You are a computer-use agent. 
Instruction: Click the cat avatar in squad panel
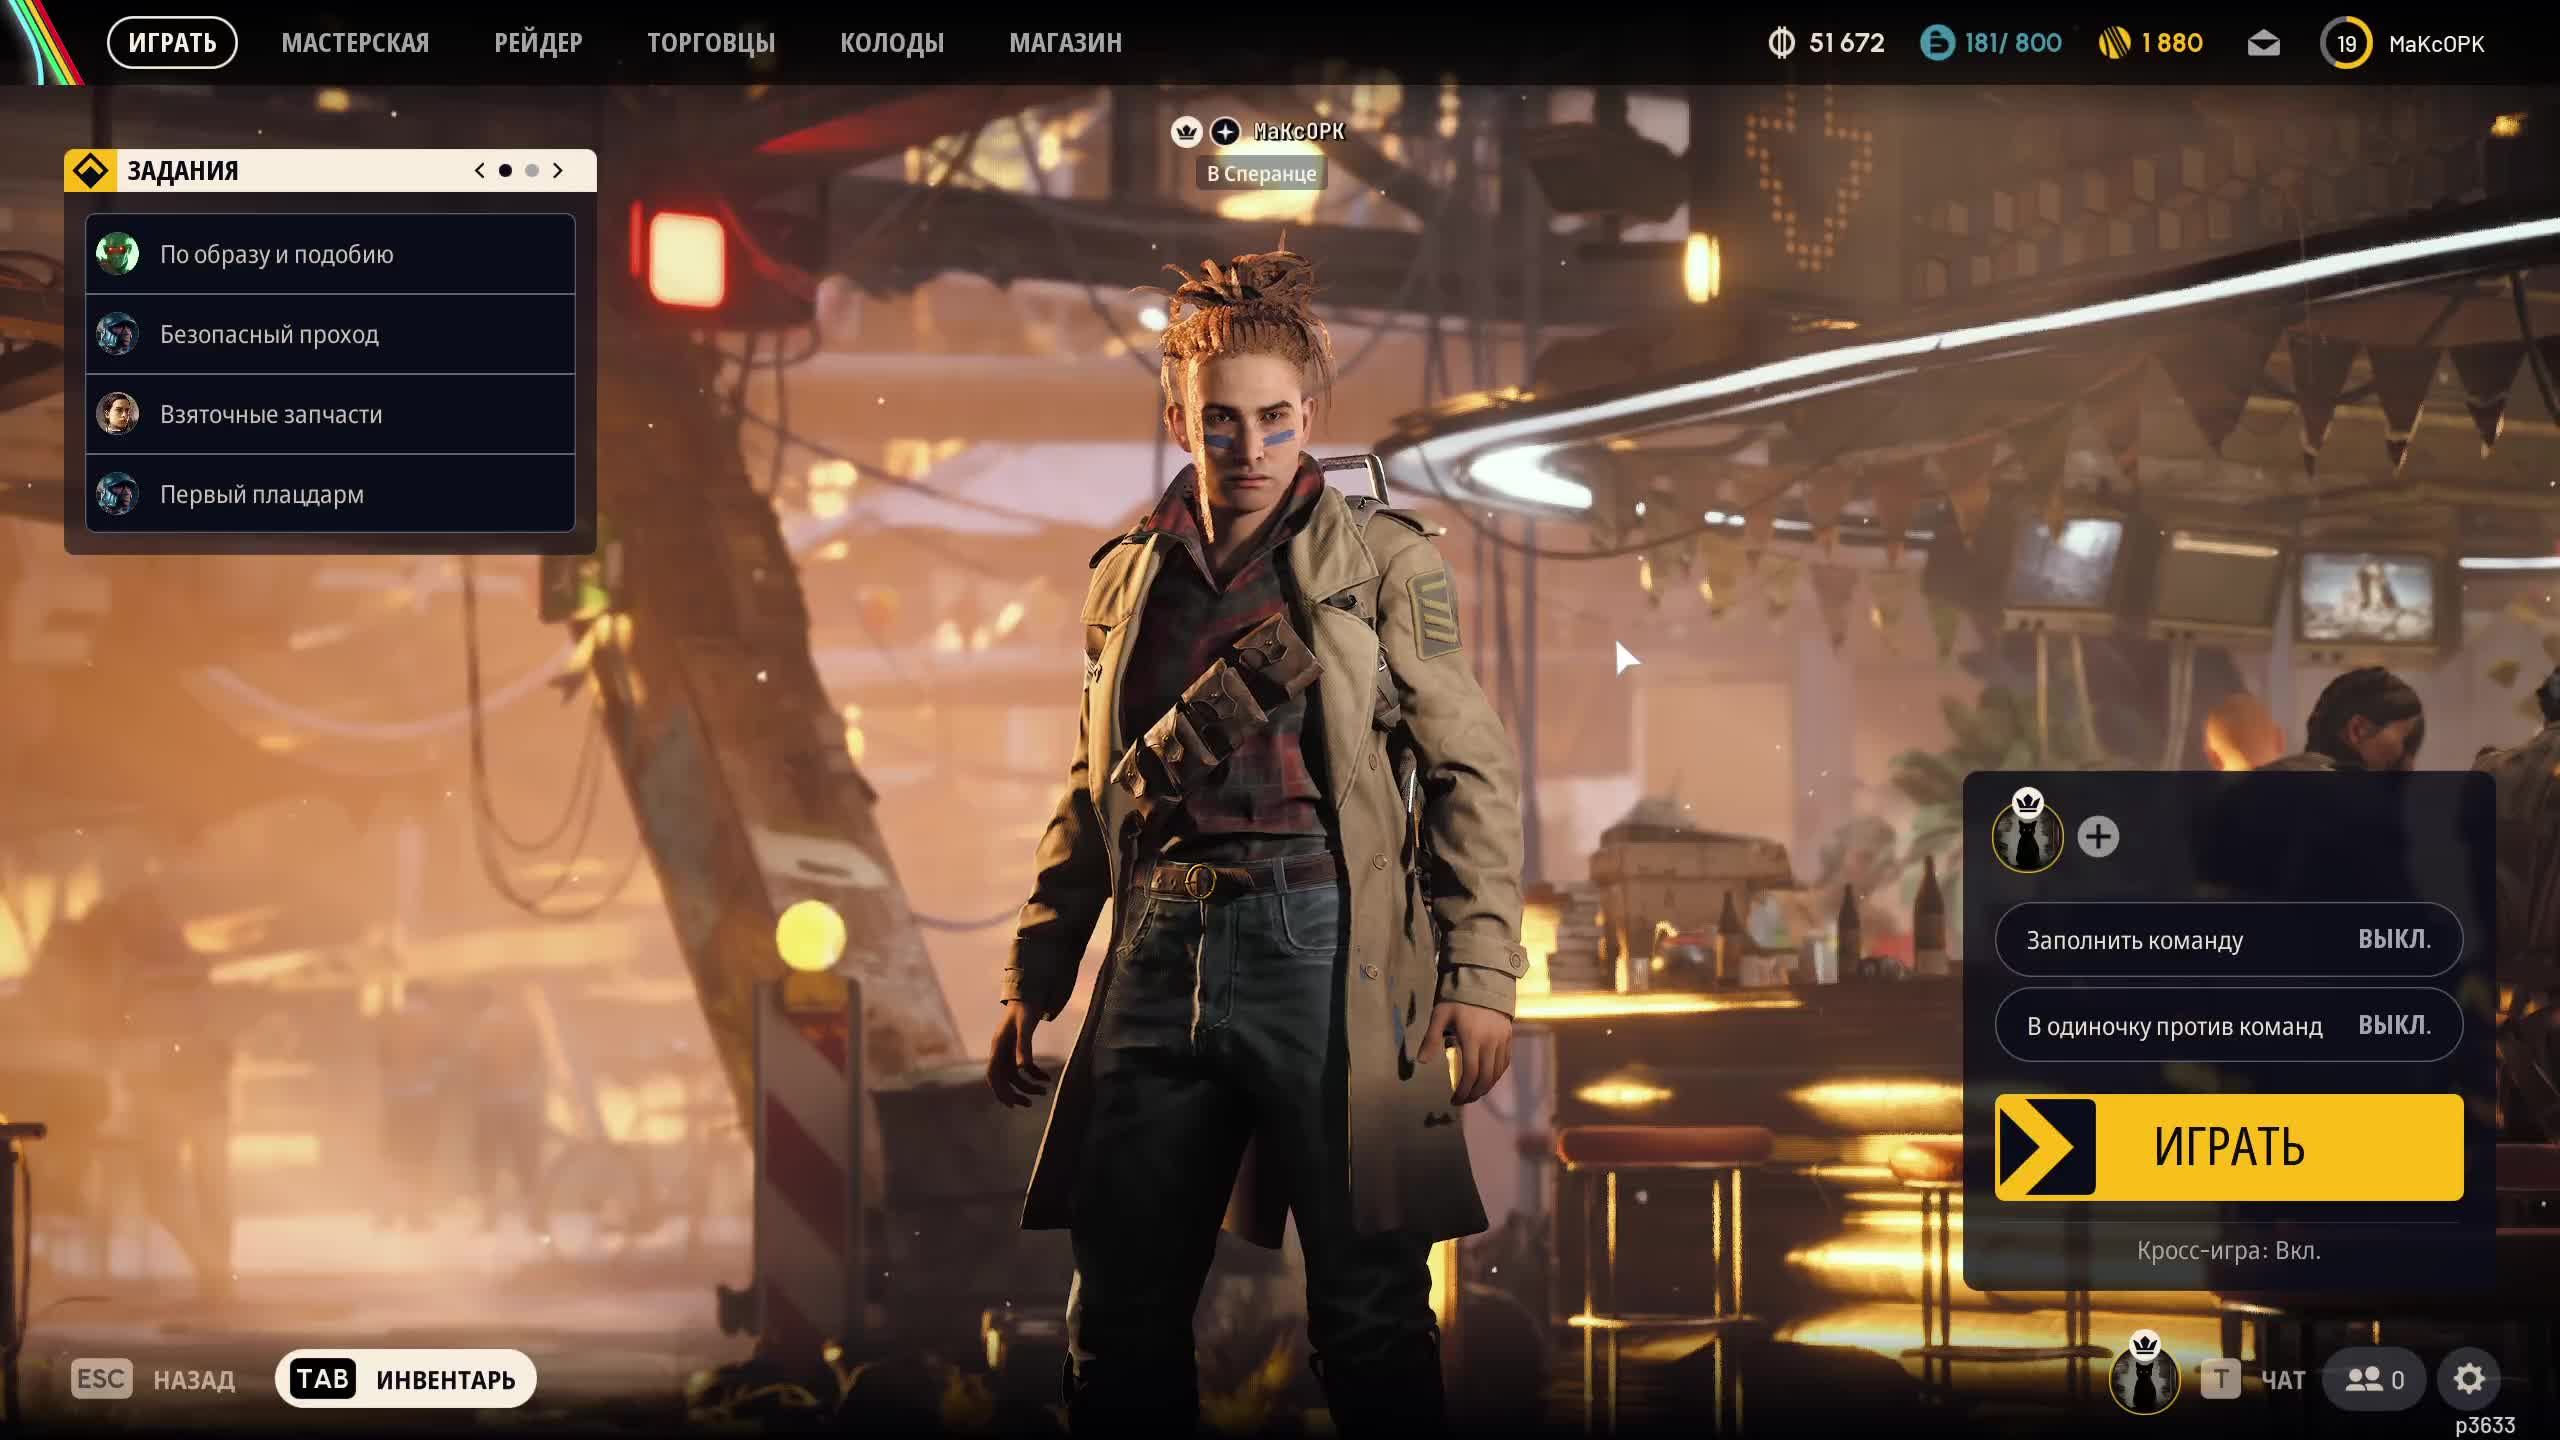(x=2027, y=838)
